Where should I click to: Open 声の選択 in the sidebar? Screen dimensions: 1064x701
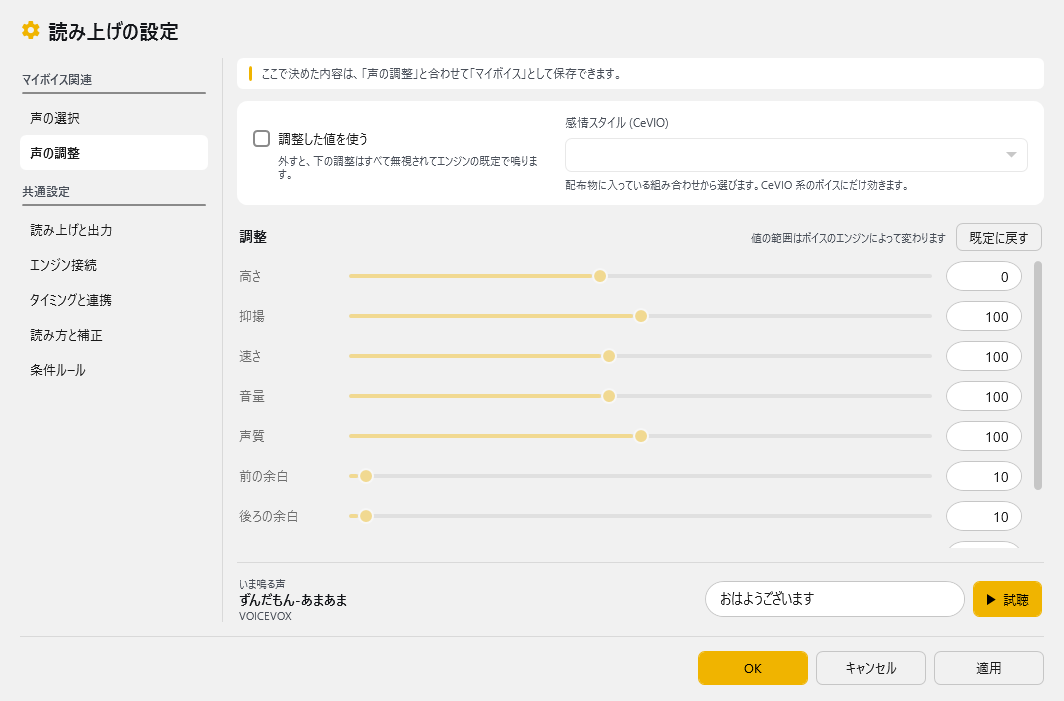click(113, 118)
